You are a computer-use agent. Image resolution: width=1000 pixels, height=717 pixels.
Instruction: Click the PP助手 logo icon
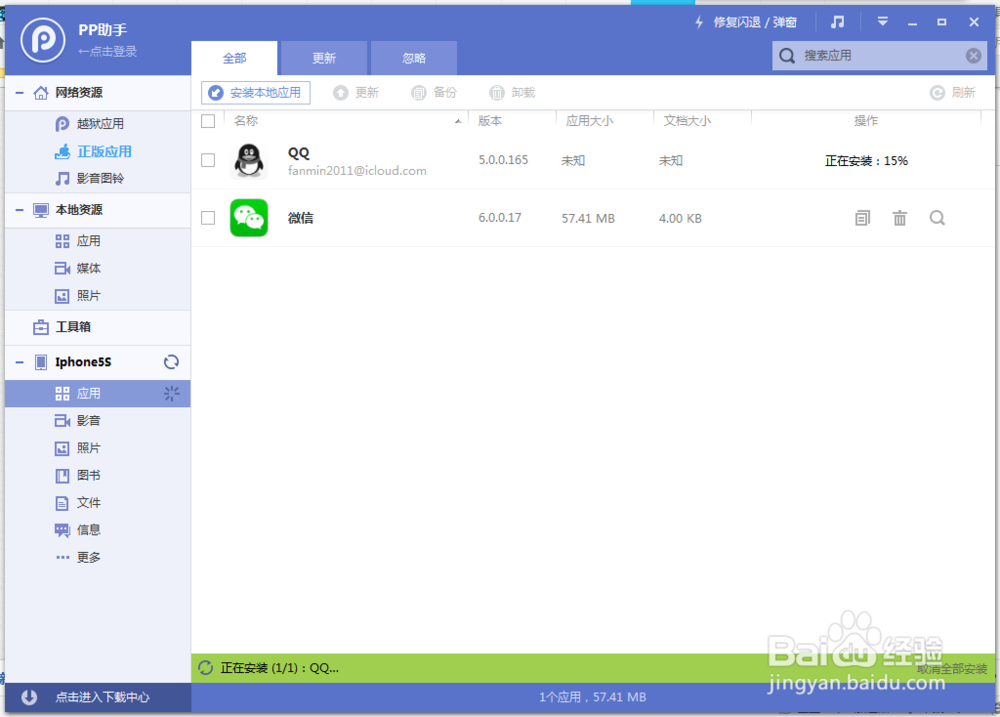pyautogui.click(x=43, y=40)
